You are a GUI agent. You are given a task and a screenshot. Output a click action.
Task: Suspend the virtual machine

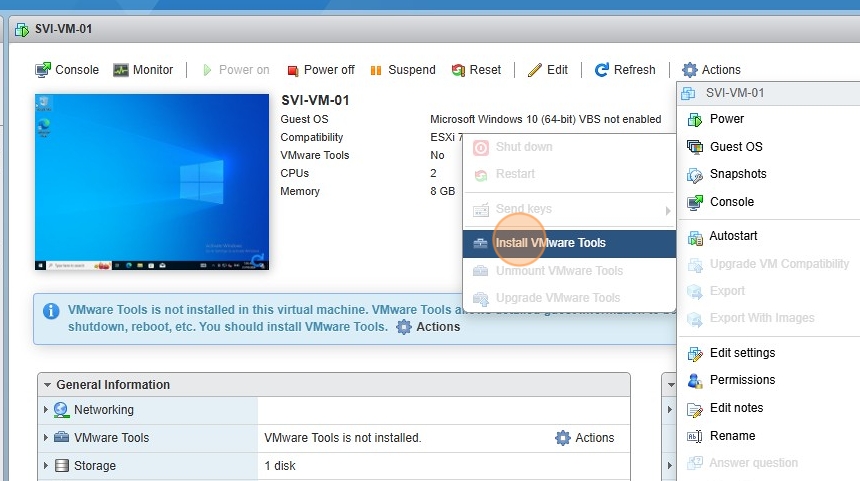(x=403, y=70)
